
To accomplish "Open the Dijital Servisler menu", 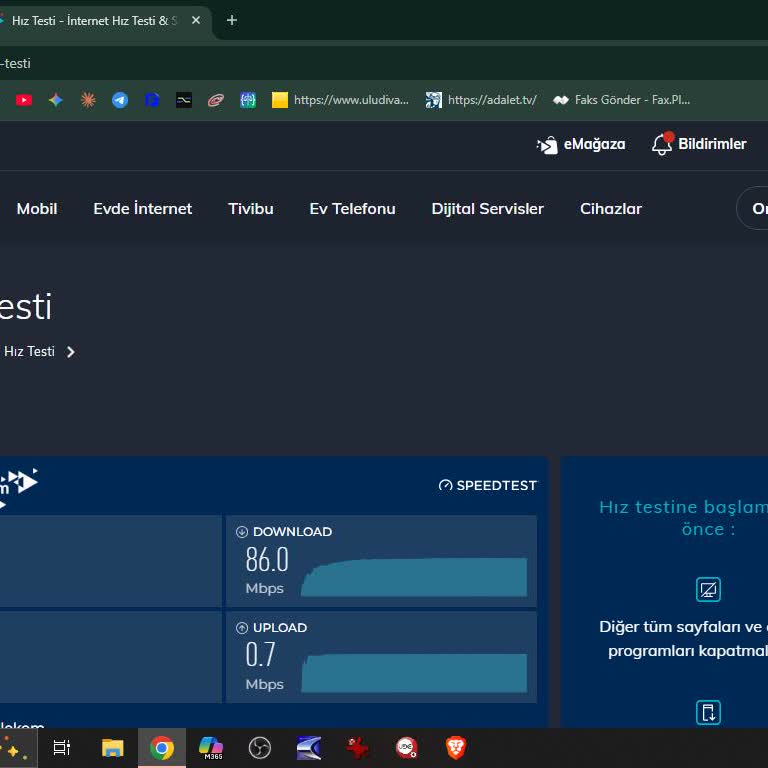I will pos(487,209).
